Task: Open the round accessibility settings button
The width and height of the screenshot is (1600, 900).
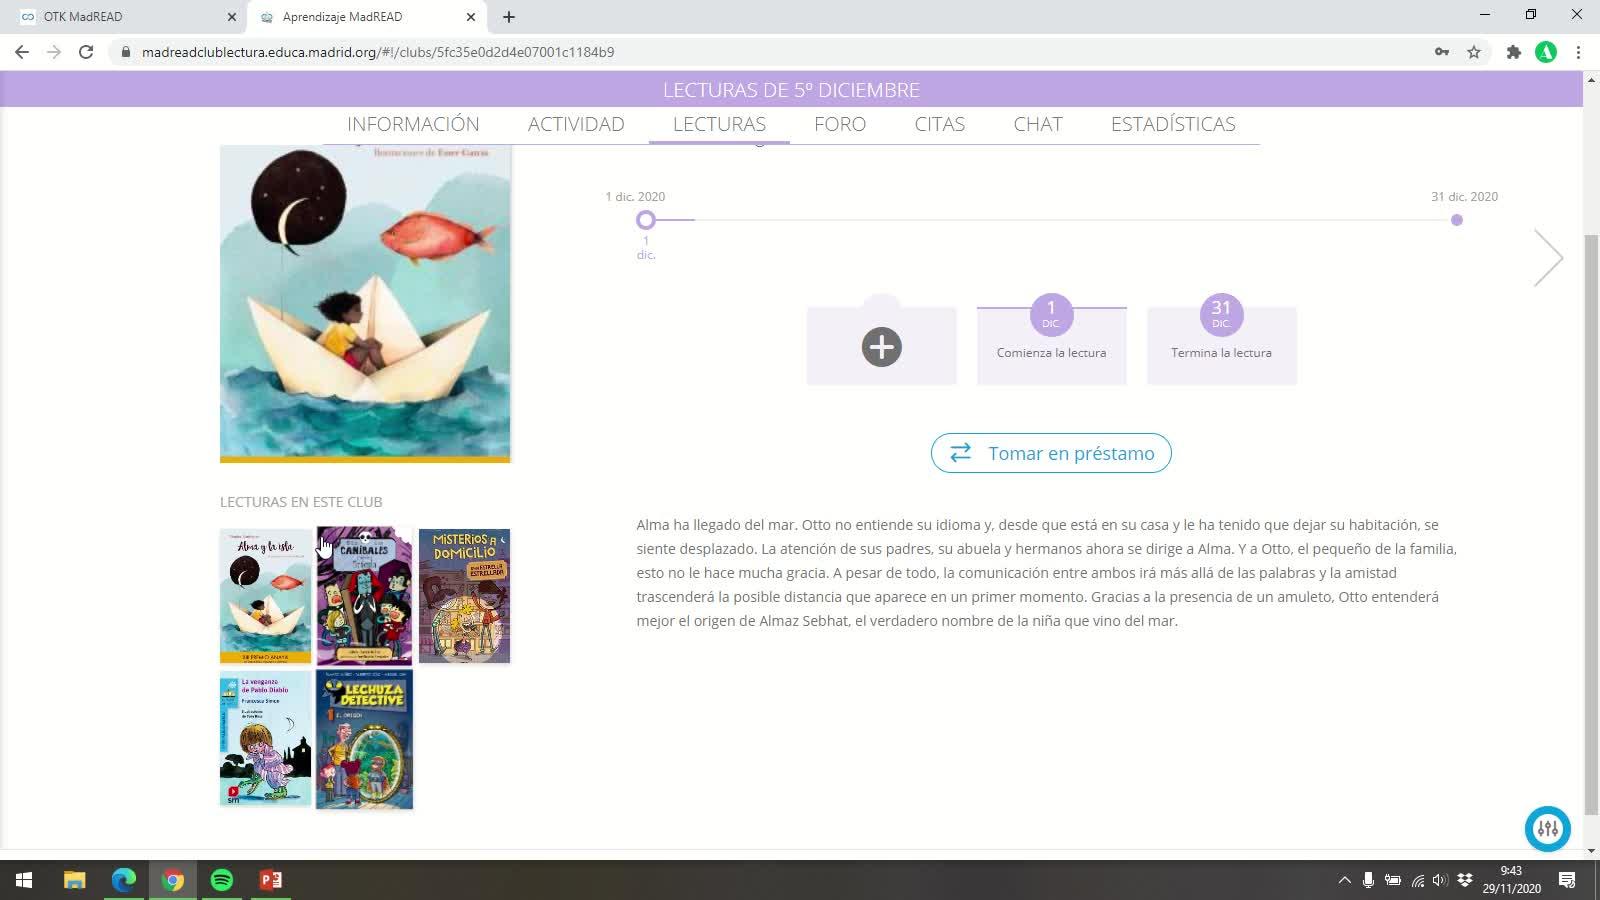Action: coord(1548,829)
